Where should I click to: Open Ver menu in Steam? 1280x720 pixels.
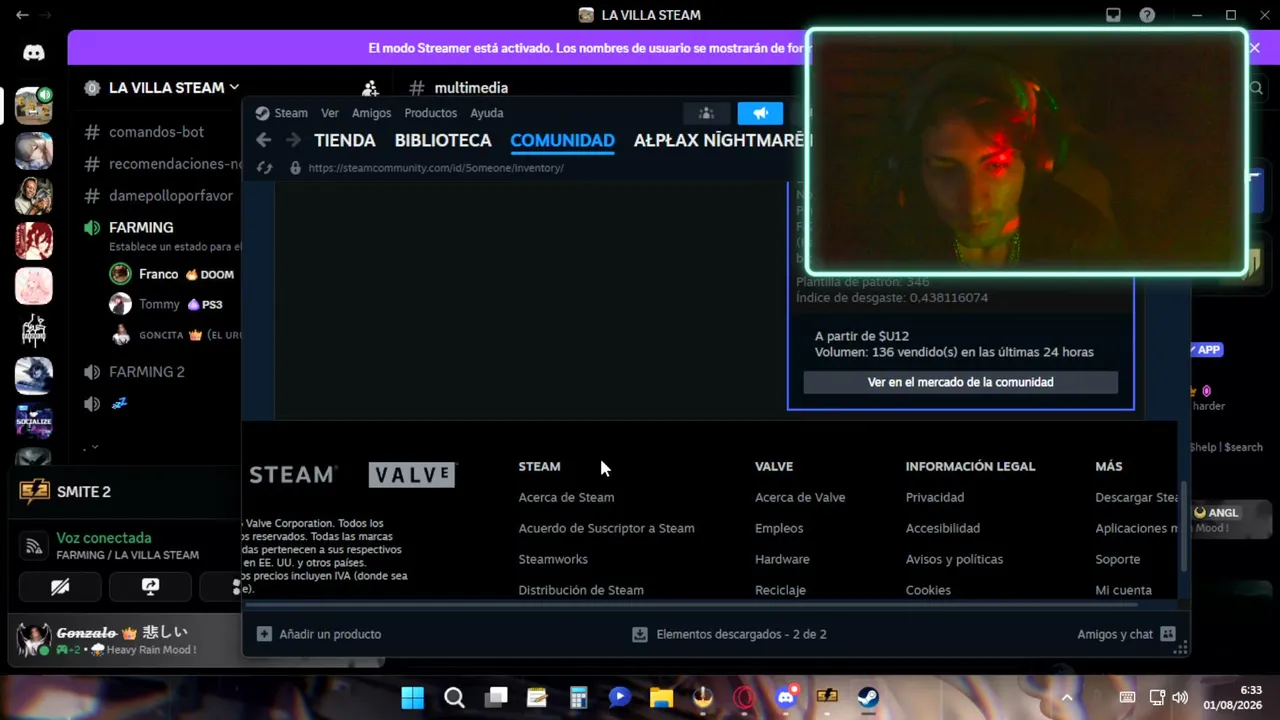click(x=330, y=113)
